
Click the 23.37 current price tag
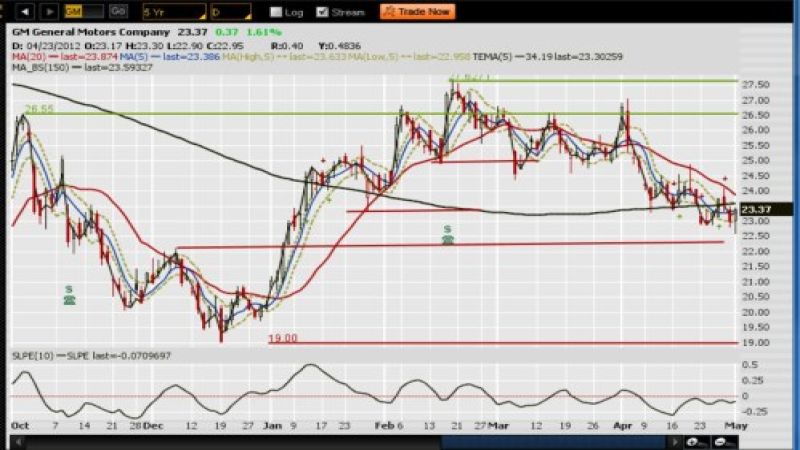[x=765, y=209]
